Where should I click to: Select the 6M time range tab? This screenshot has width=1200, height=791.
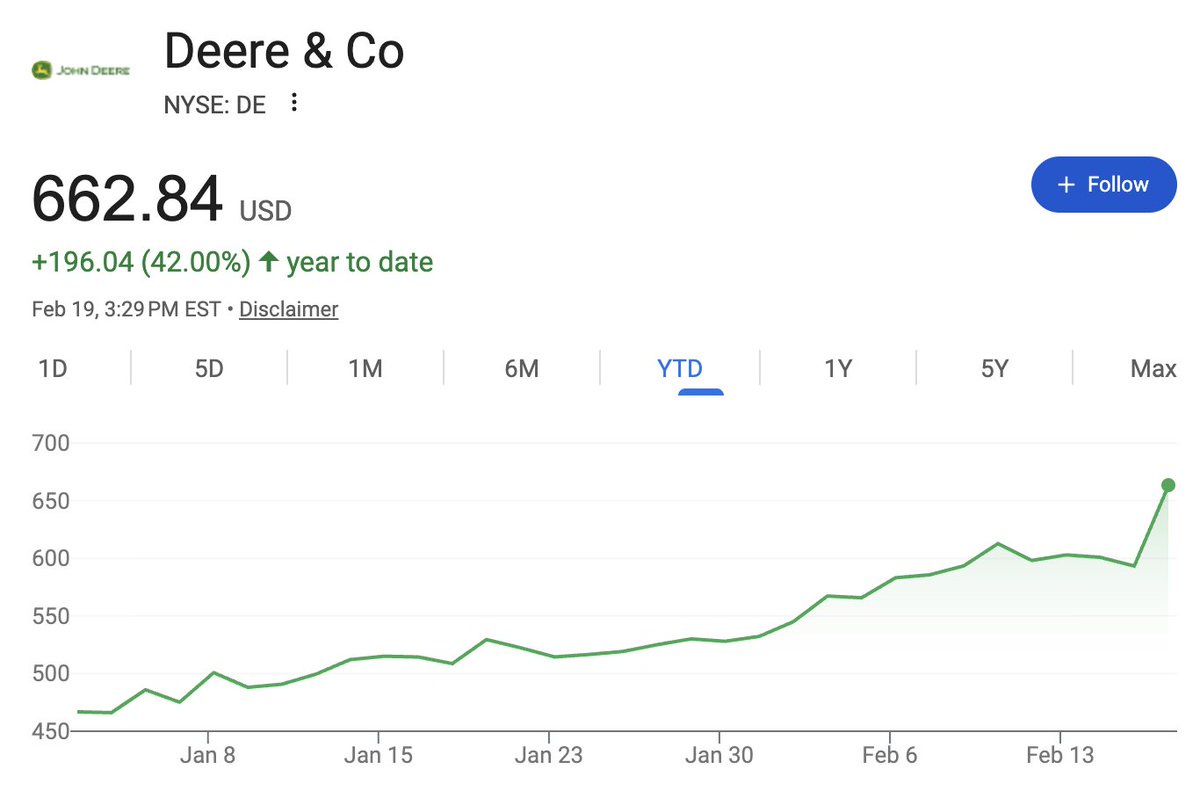coord(521,369)
